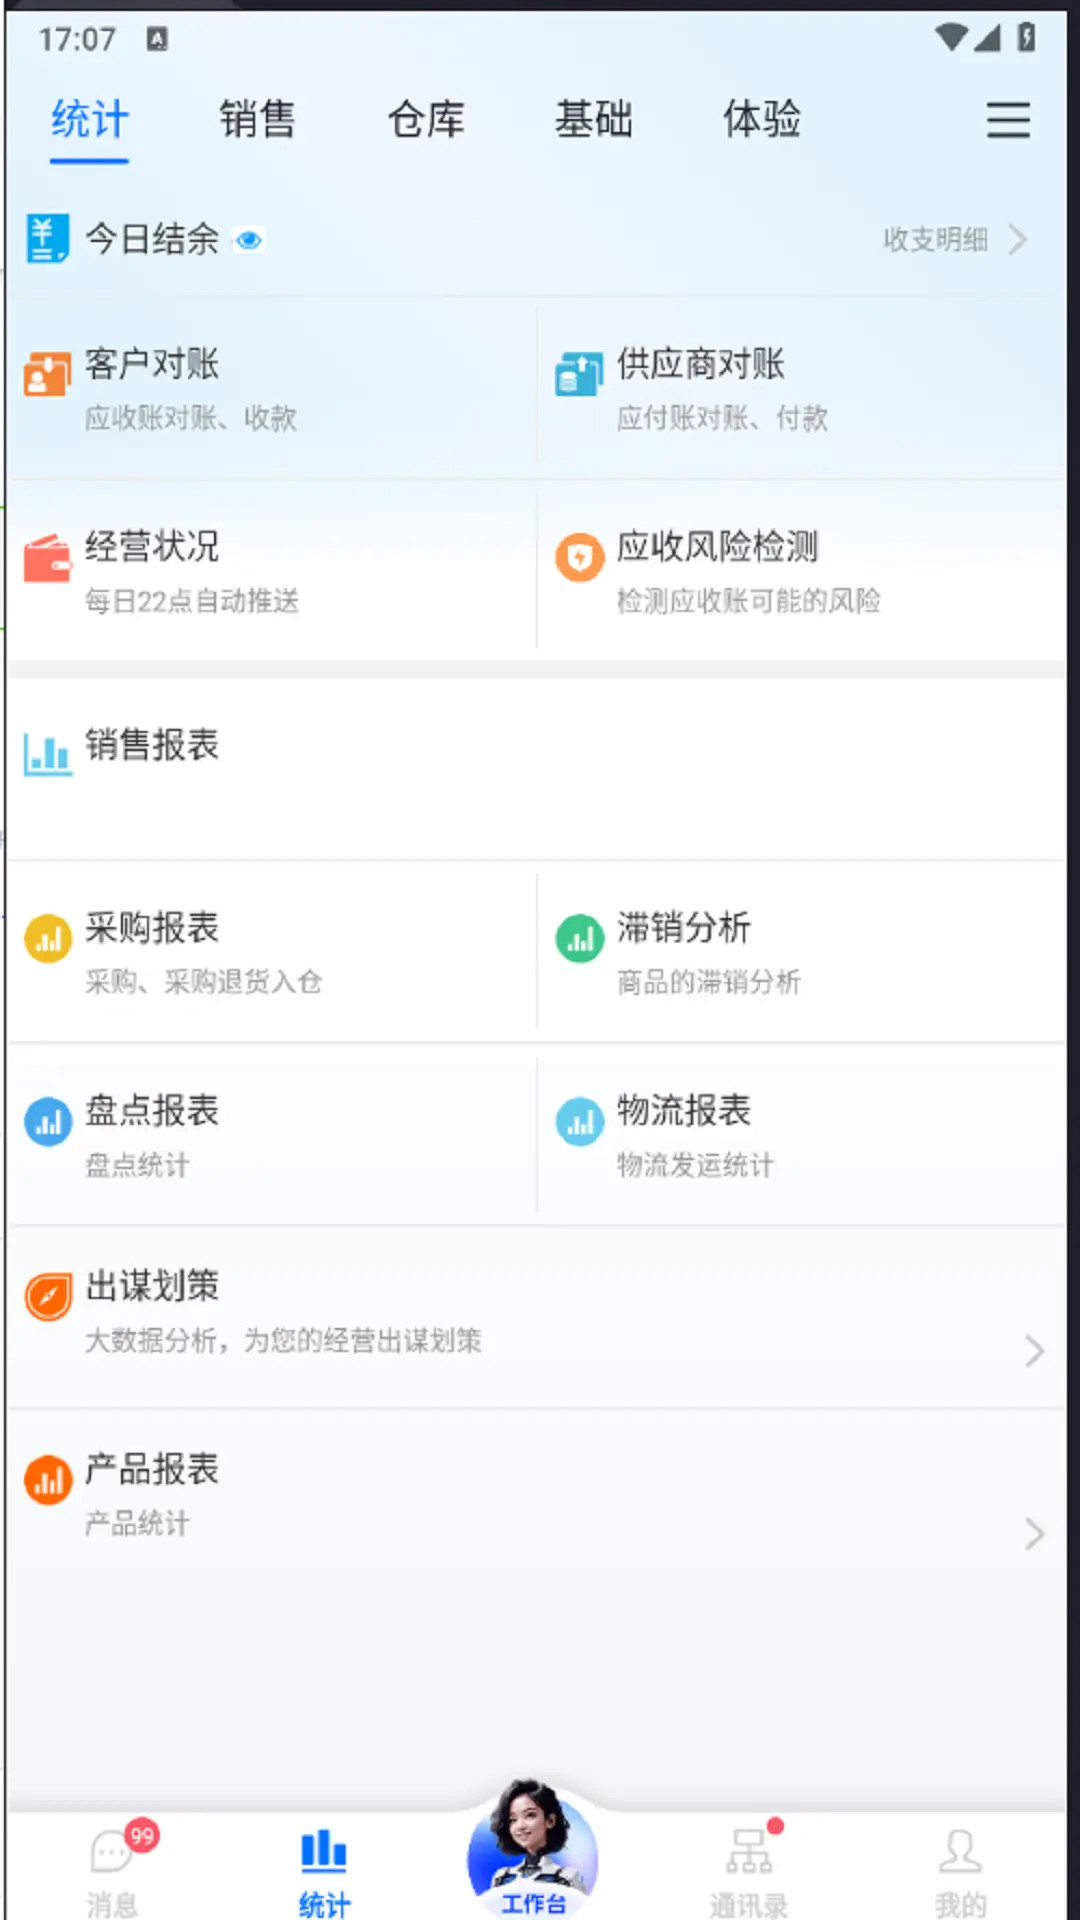Image resolution: width=1080 pixels, height=1920 pixels.
Task: Open 应收风险检测 shield icon
Action: 580,558
